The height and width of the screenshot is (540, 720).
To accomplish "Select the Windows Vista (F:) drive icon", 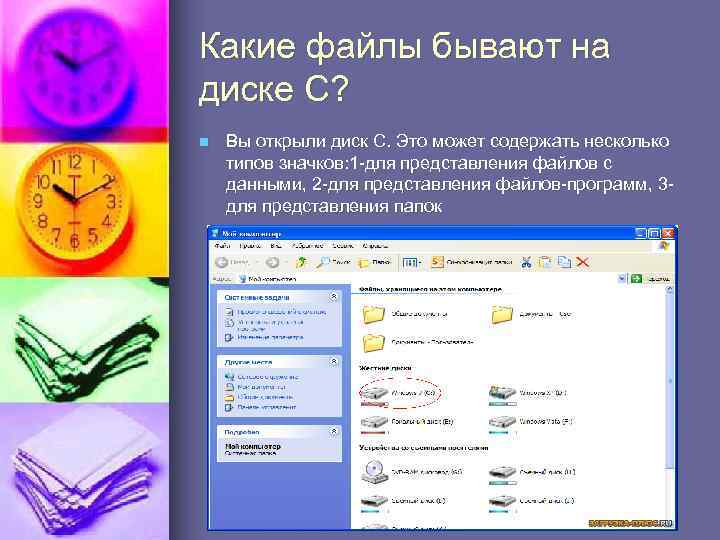I will [x=502, y=422].
